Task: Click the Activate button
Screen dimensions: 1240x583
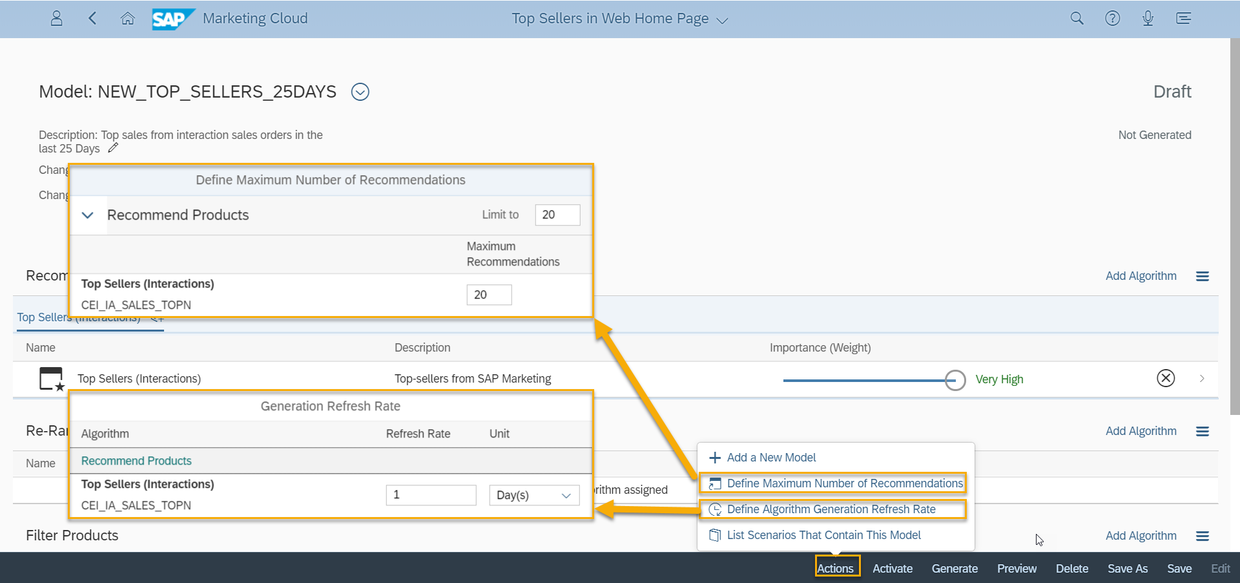Action: tap(893, 568)
